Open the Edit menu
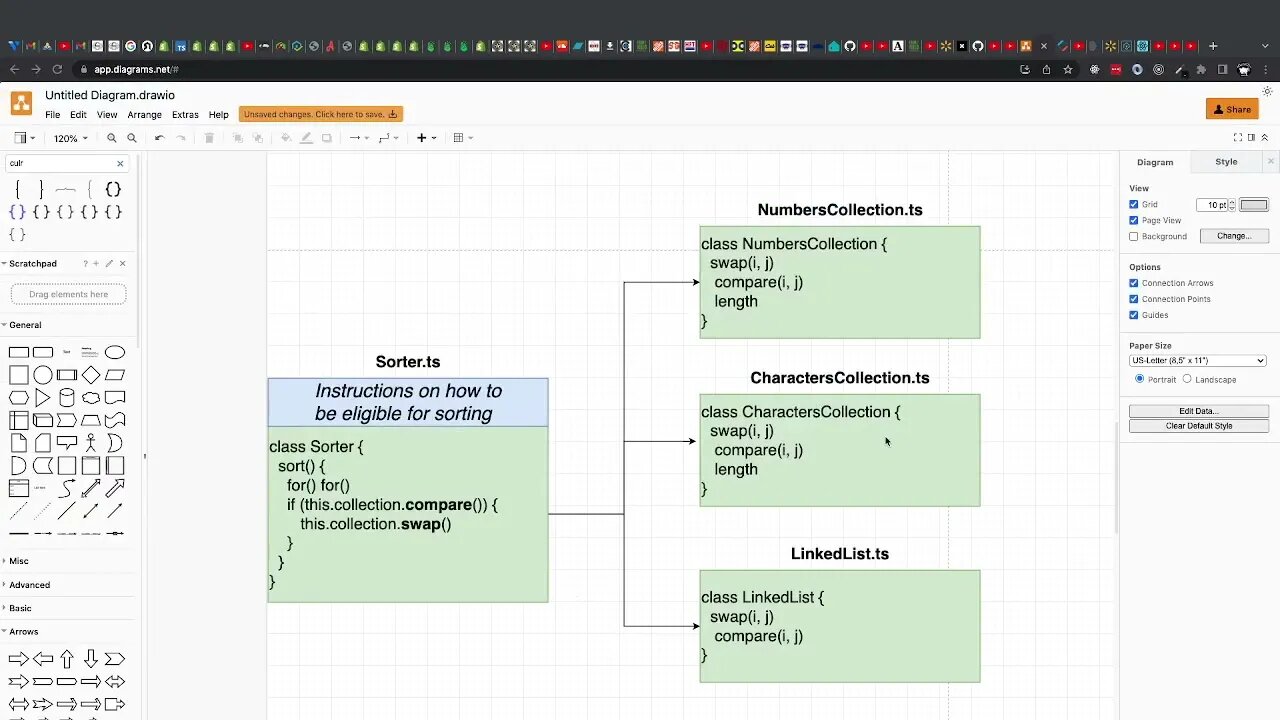This screenshot has width=1280, height=720. pyautogui.click(x=78, y=115)
